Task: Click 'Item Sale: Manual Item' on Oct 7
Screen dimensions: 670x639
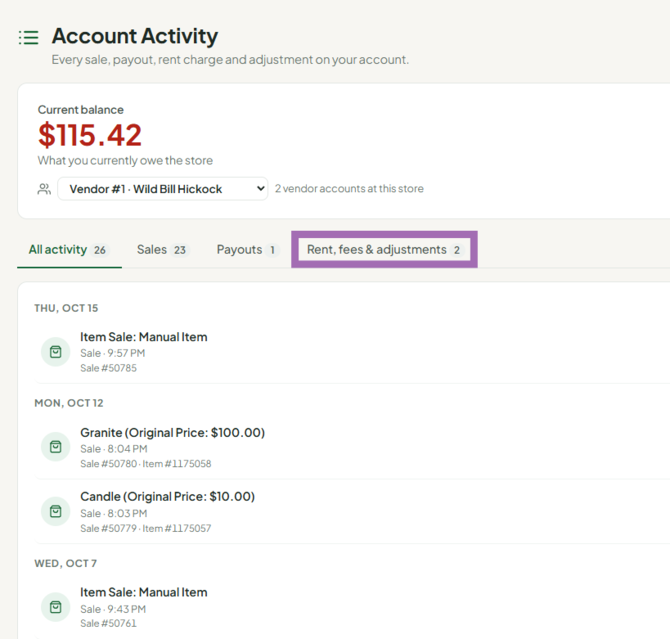Action: (x=144, y=592)
